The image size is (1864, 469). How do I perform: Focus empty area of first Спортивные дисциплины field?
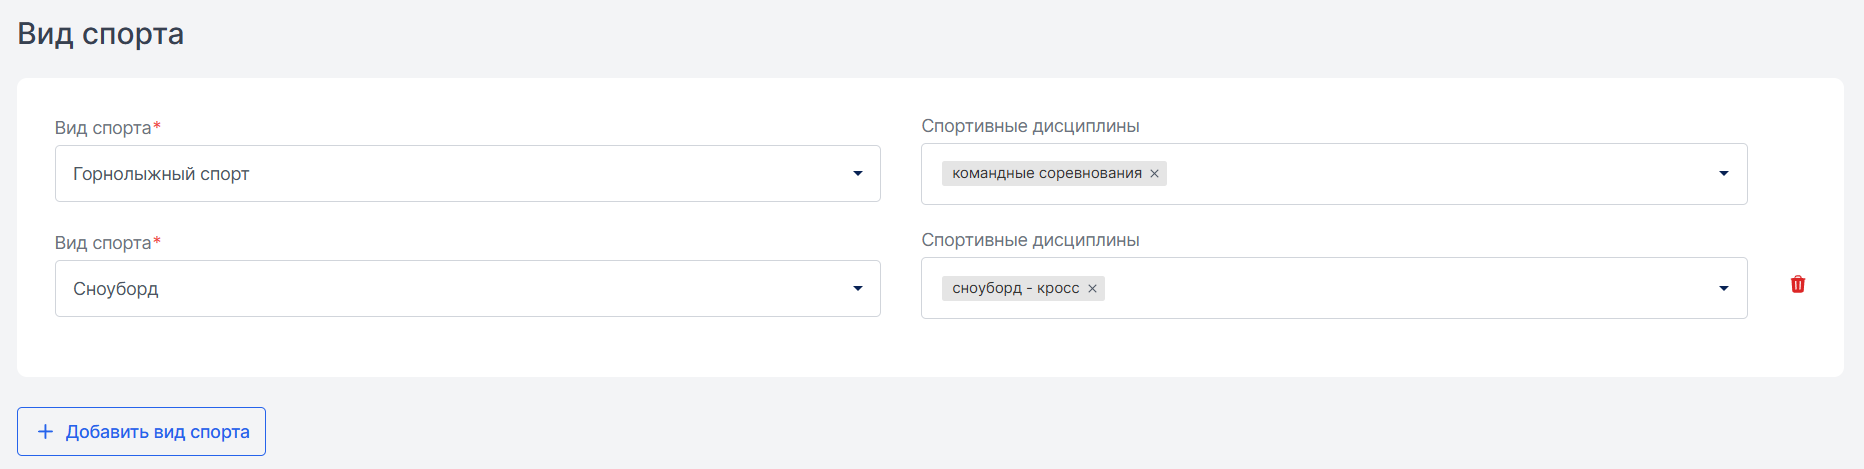[1440, 174]
